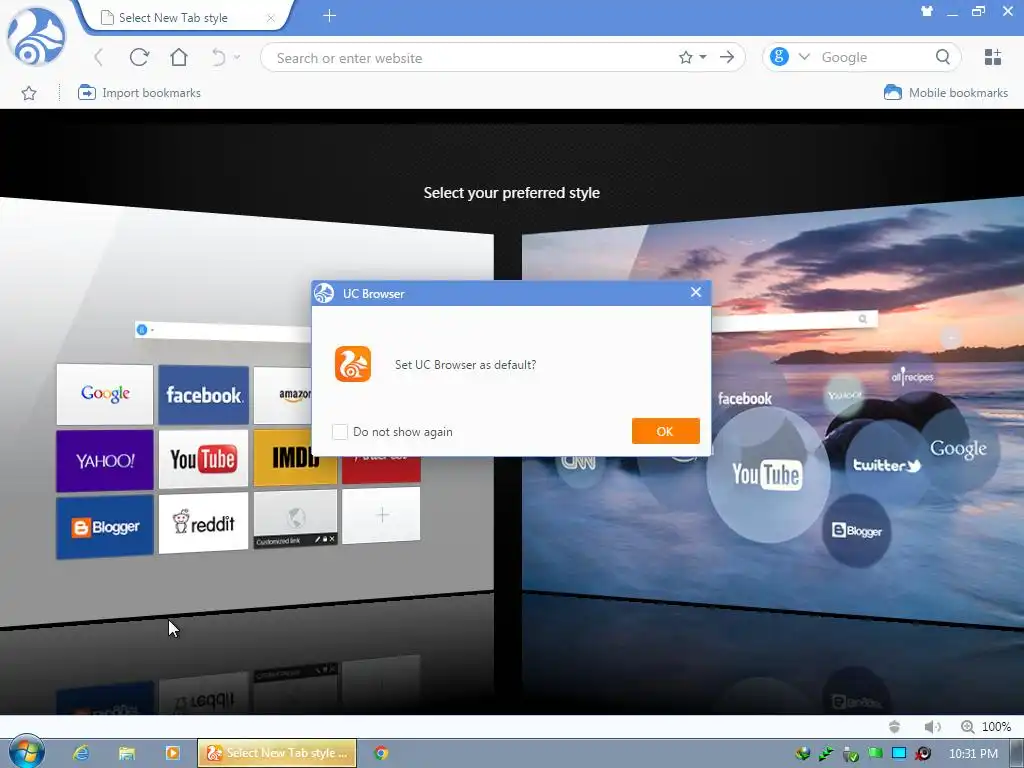Expand the undo closed tab dropdown arrow
1024x768 pixels.
tap(237, 57)
